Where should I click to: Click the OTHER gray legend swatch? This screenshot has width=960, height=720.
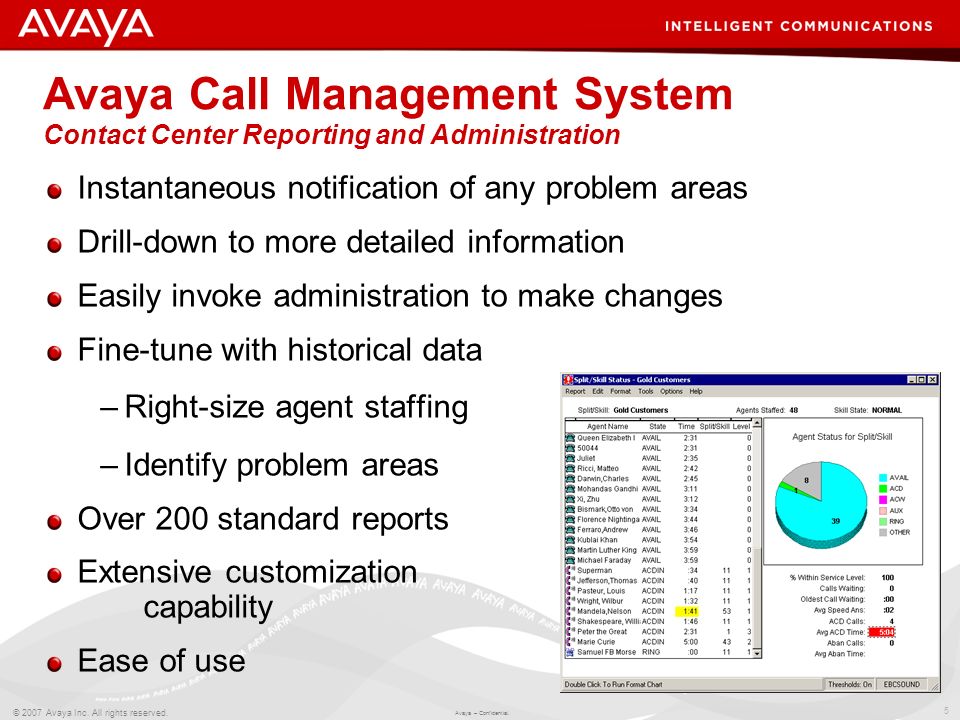click(x=883, y=533)
